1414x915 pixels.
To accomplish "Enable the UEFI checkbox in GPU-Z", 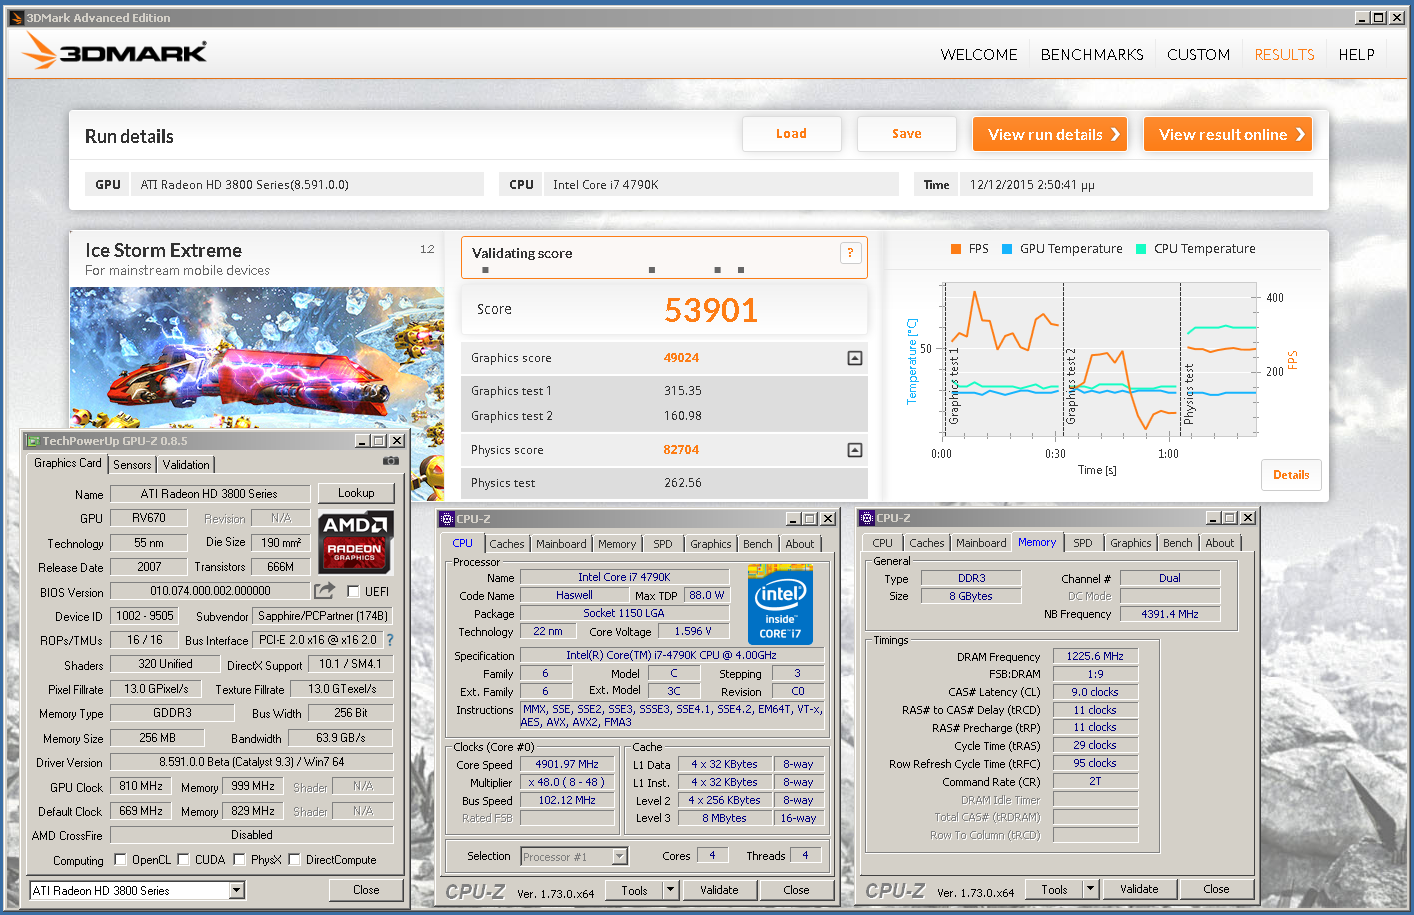I will 353,591.
